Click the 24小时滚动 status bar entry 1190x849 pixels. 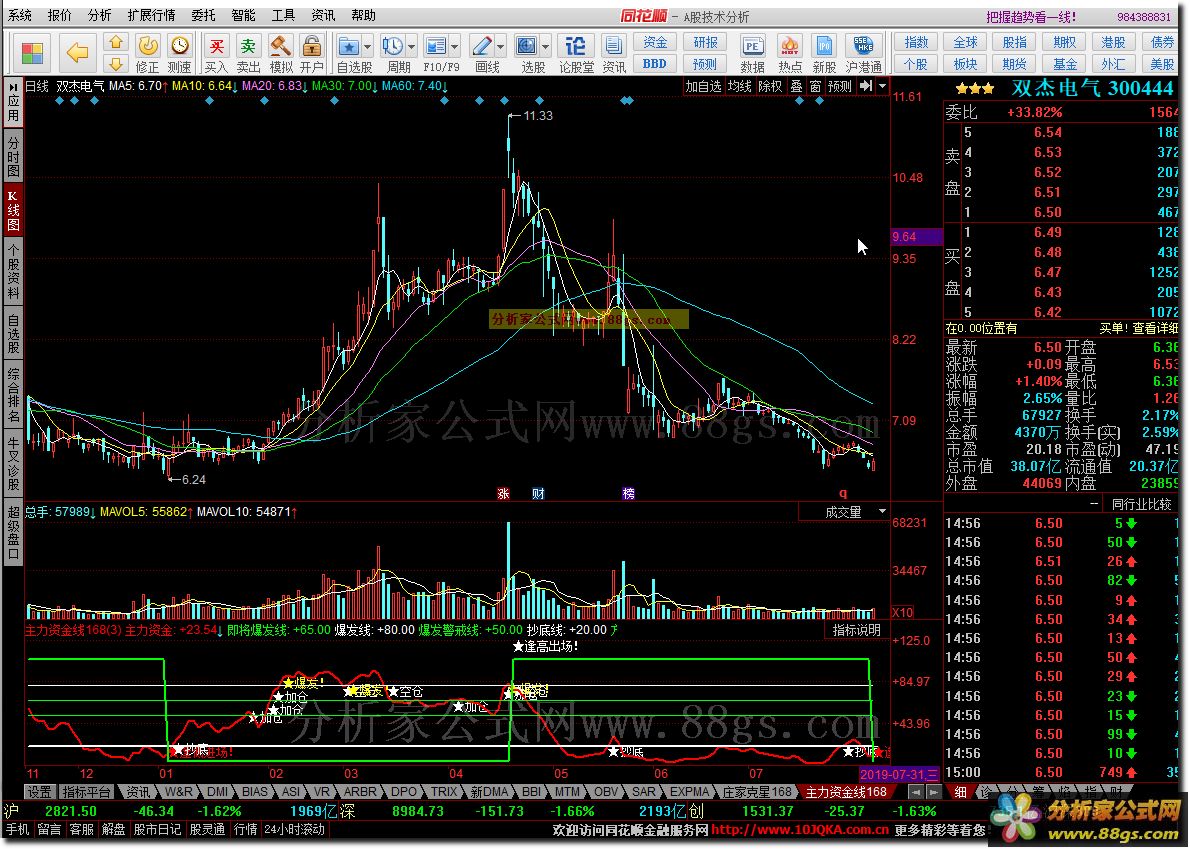click(293, 830)
